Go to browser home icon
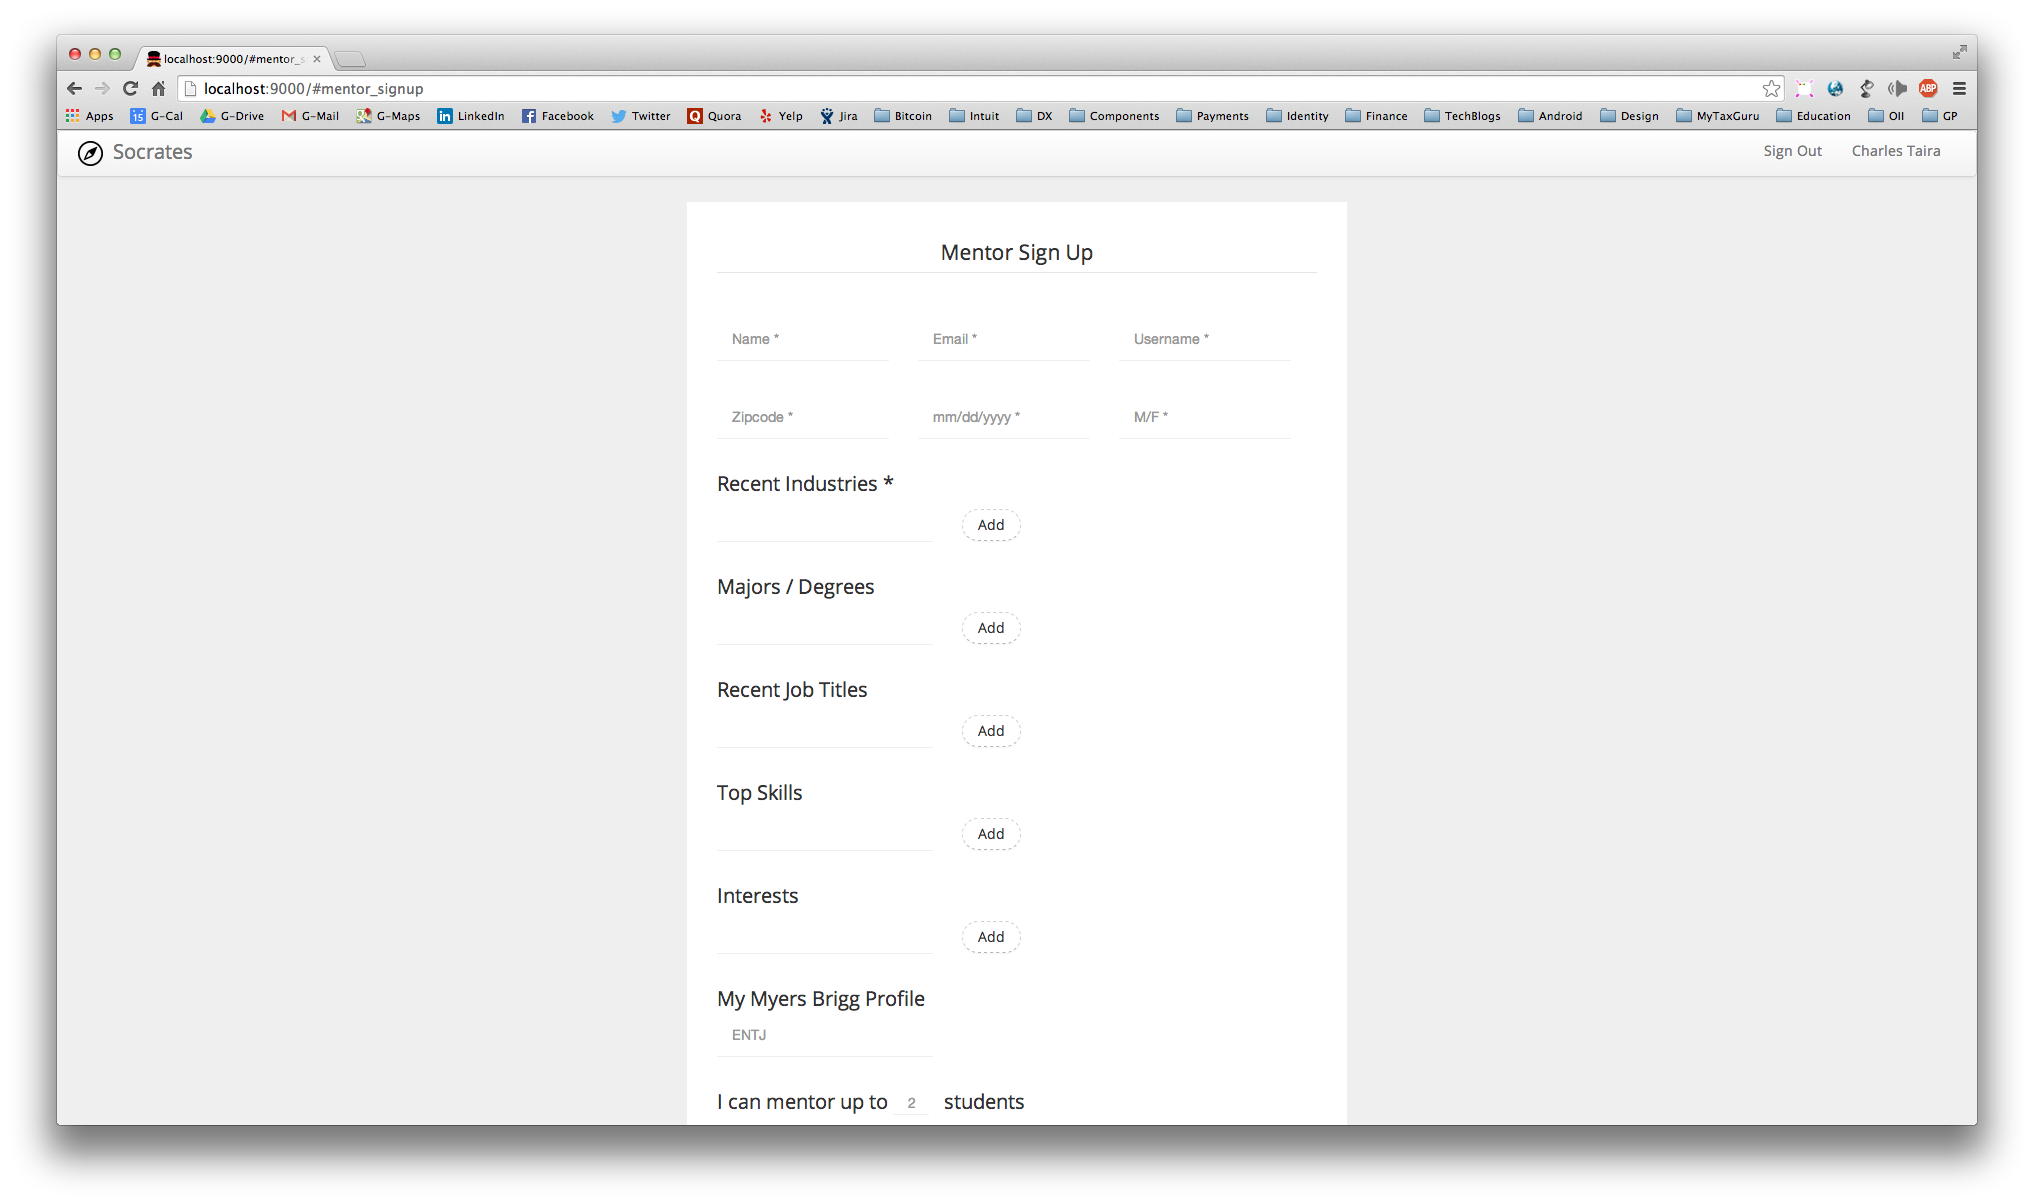 click(158, 89)
